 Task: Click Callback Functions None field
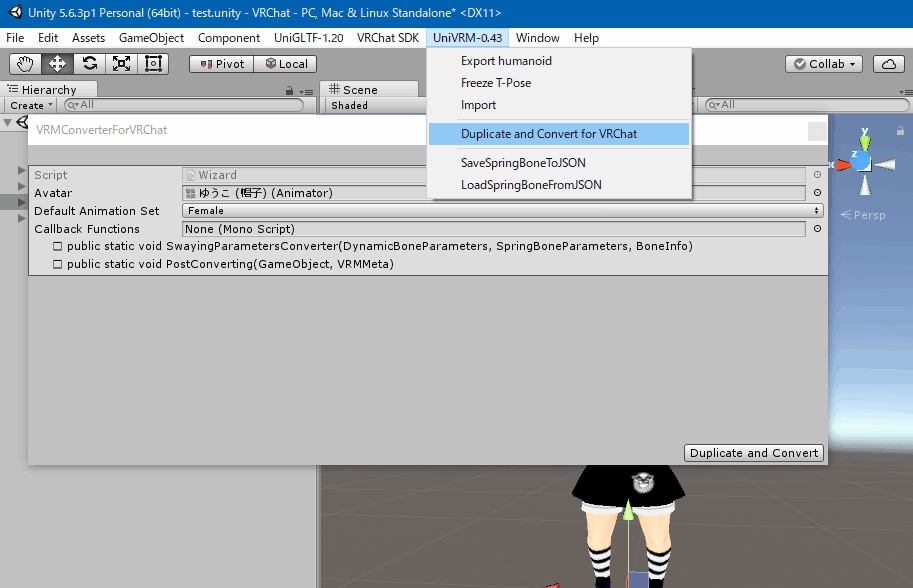tap(494, 229)
